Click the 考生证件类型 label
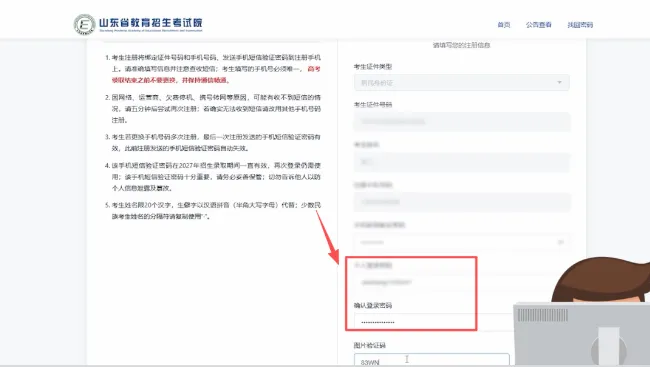 click(x=373, y=66)
